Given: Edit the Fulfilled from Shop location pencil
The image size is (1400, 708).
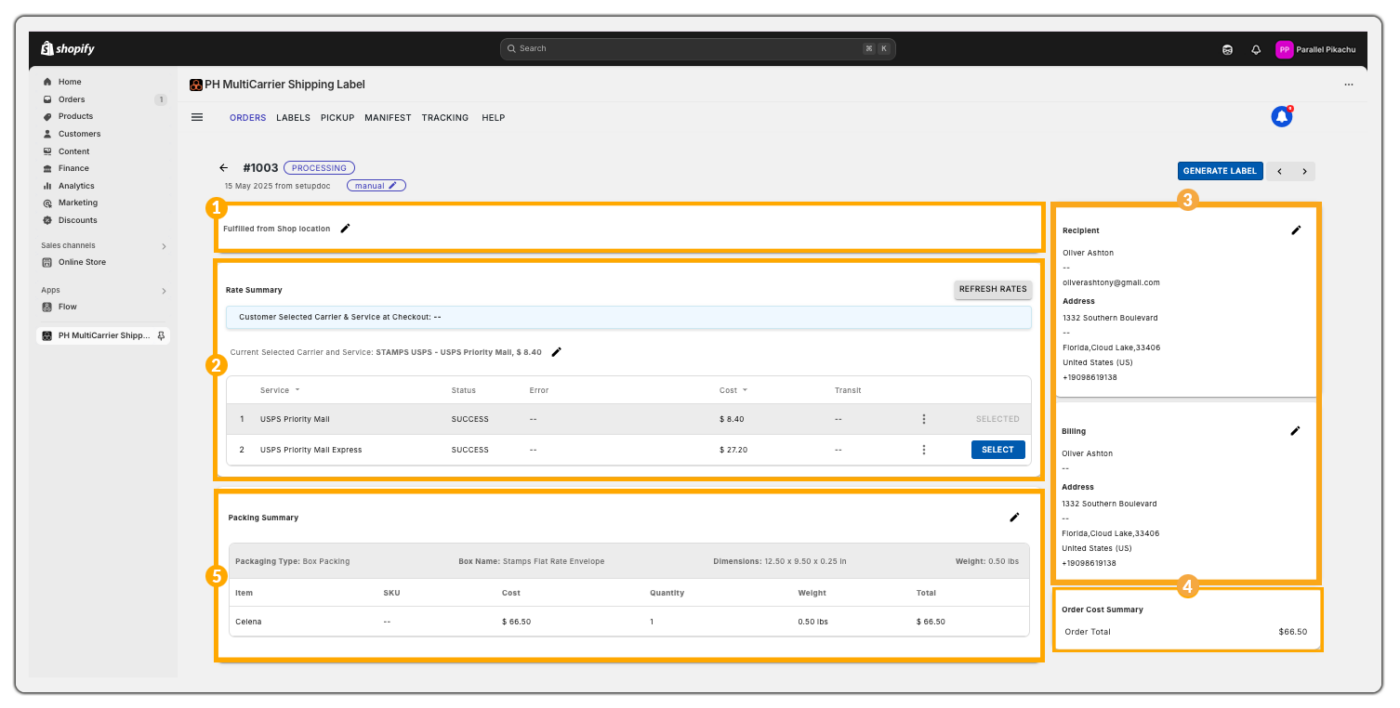Looking at the screenshot, I should coord(345,228).
